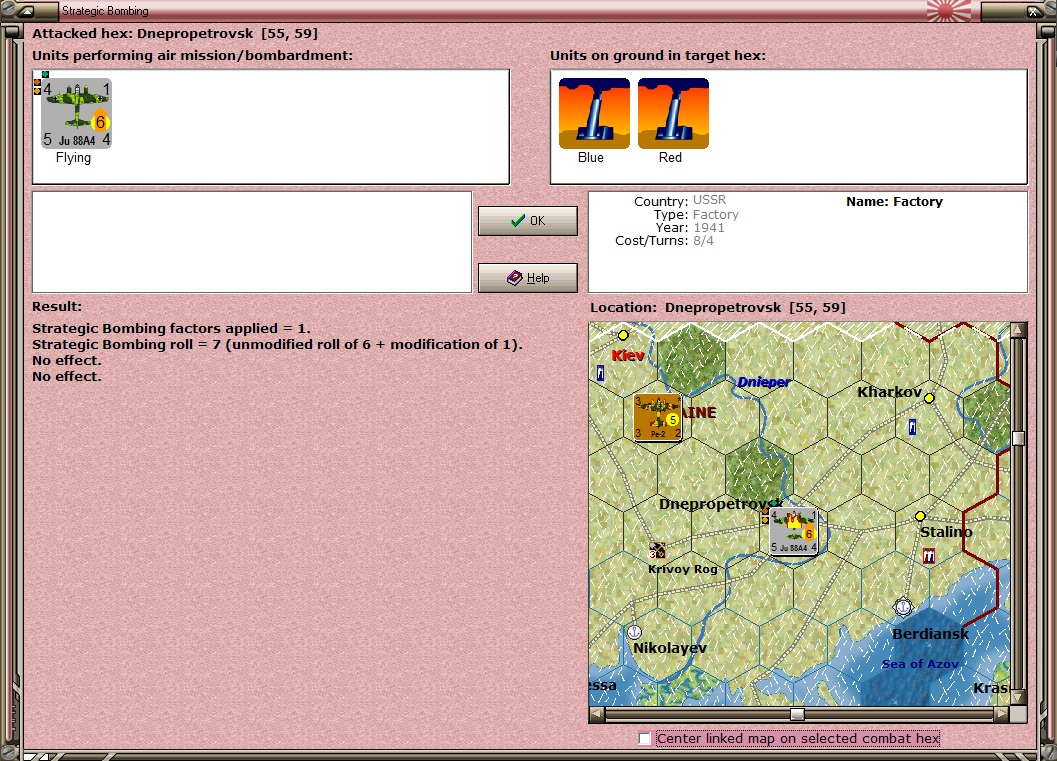The height and width of the screenshot is (761, 1057).
Task: Click the map vertical scrollbar thumb
Action: [x=1018, y=438]
